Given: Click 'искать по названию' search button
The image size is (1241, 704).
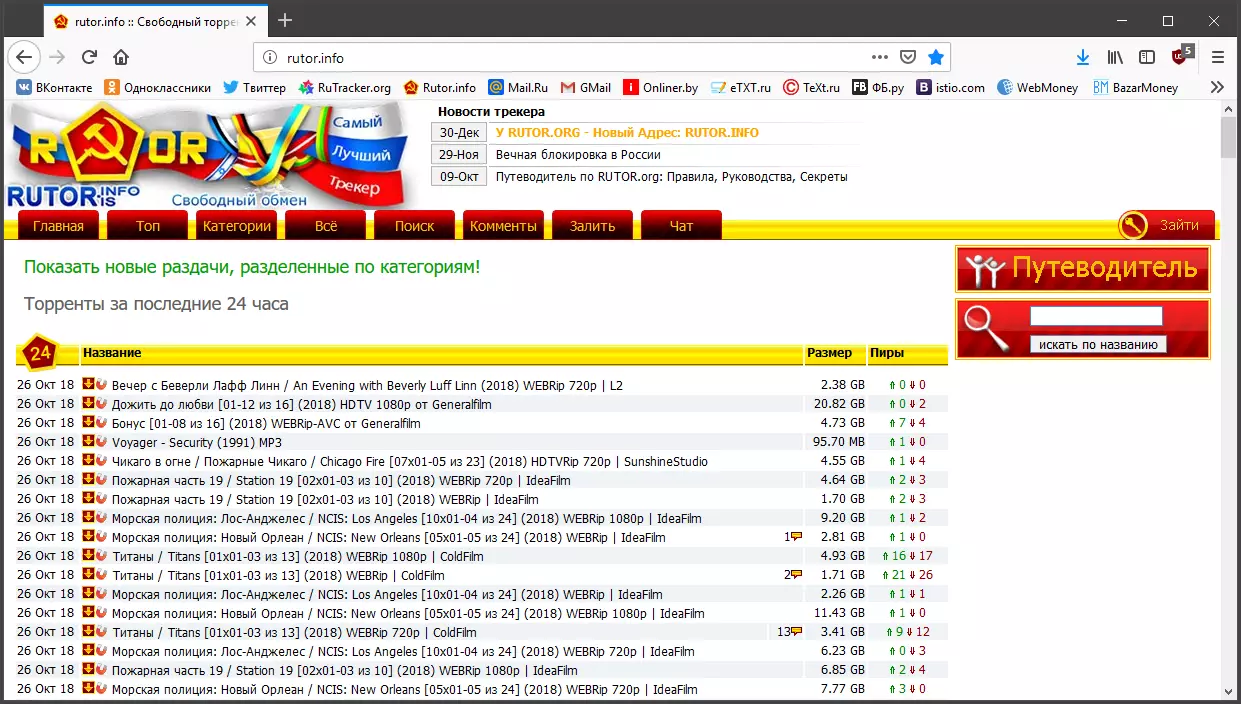Looking at the screenshot, I should click(1098, 344).
